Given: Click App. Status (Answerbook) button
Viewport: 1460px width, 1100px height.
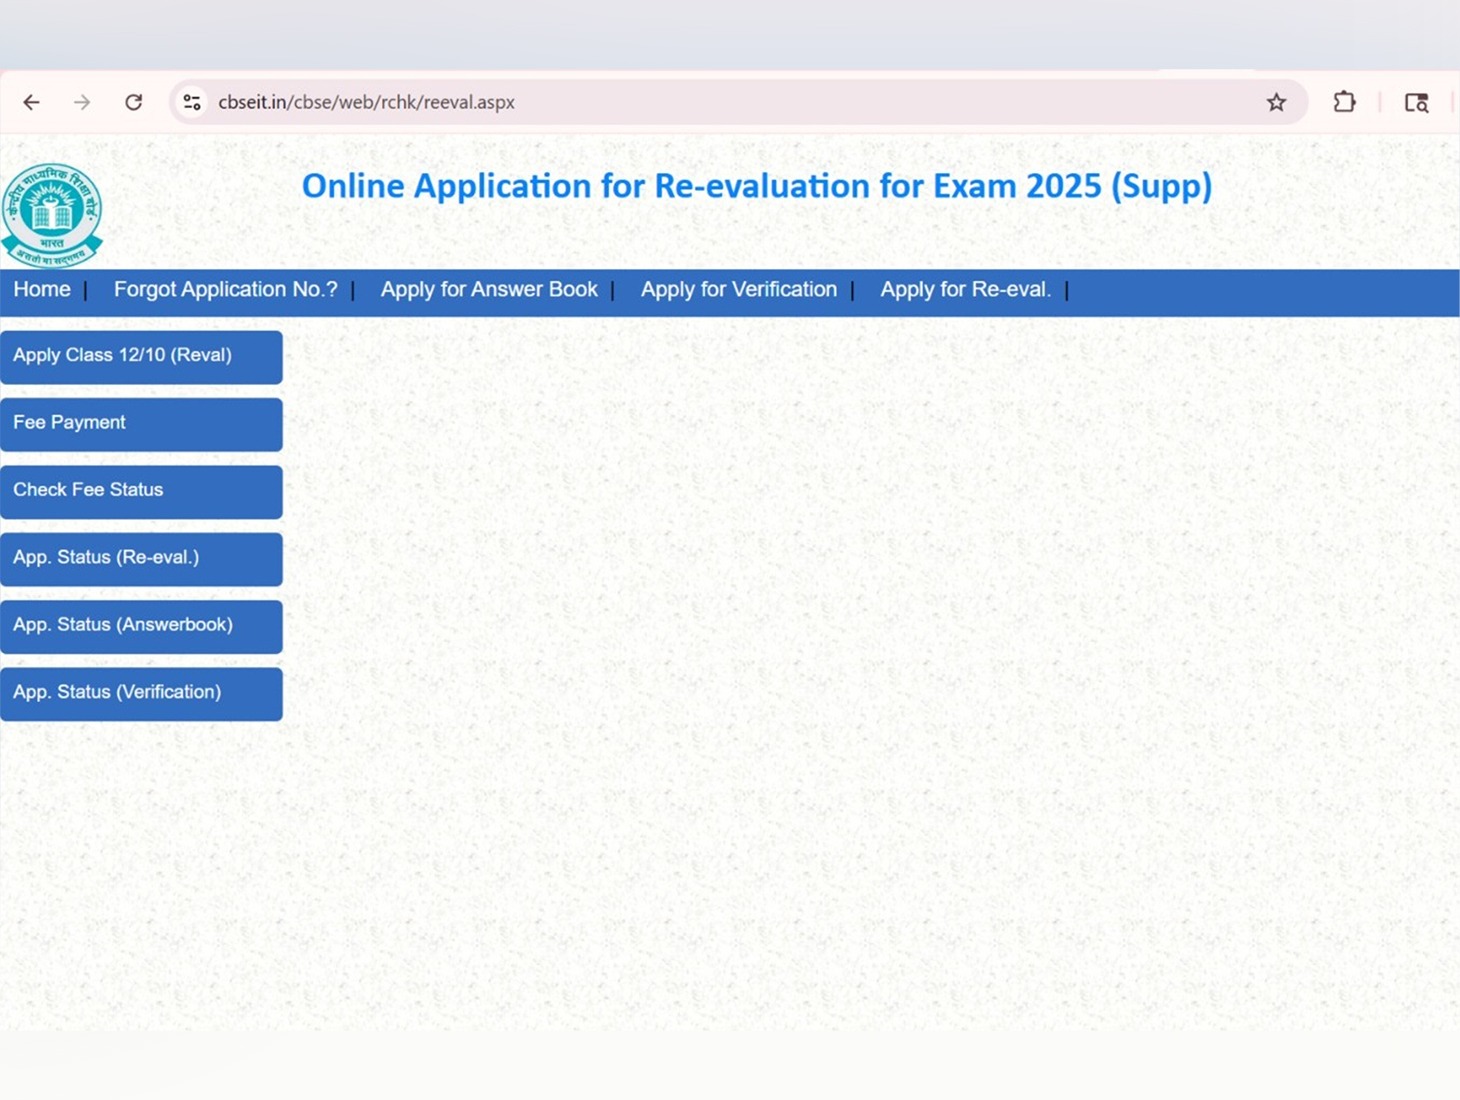Looking at the screenshot, I should [141, 626].
